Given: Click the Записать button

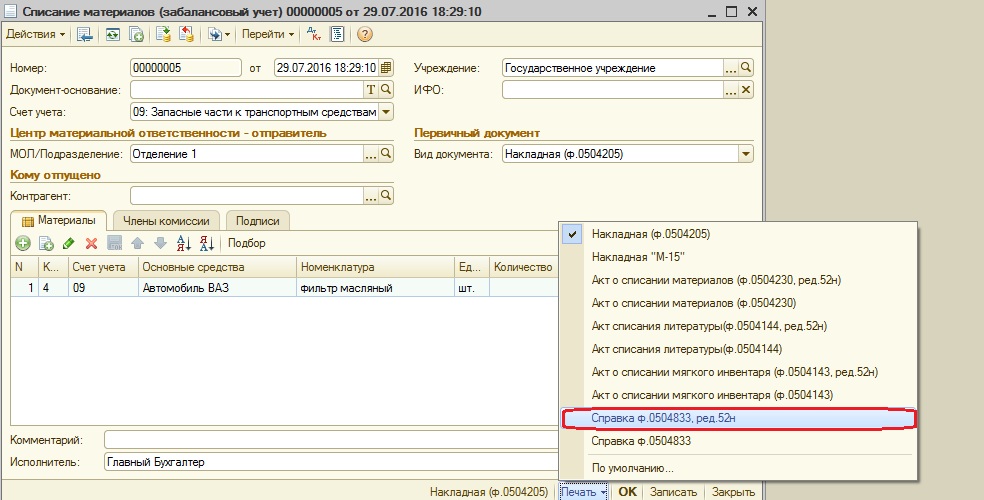Looking at the screenshot, I should pos(673,492).
